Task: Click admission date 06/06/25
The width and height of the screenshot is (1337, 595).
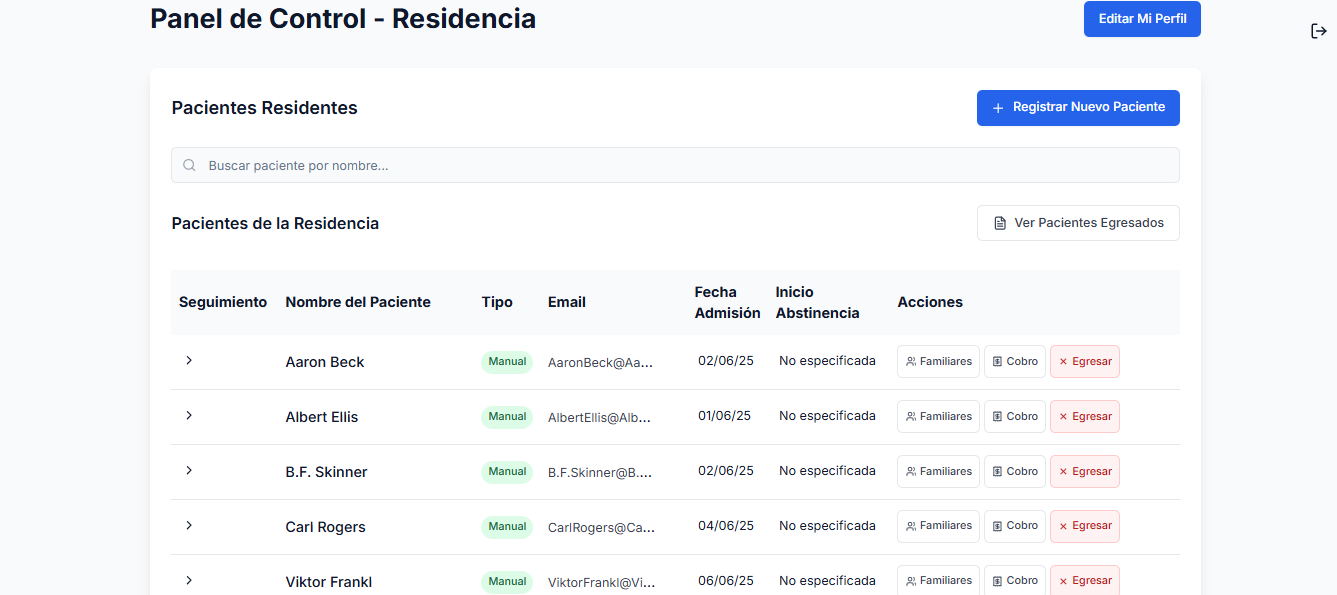Action: (726, 581)
